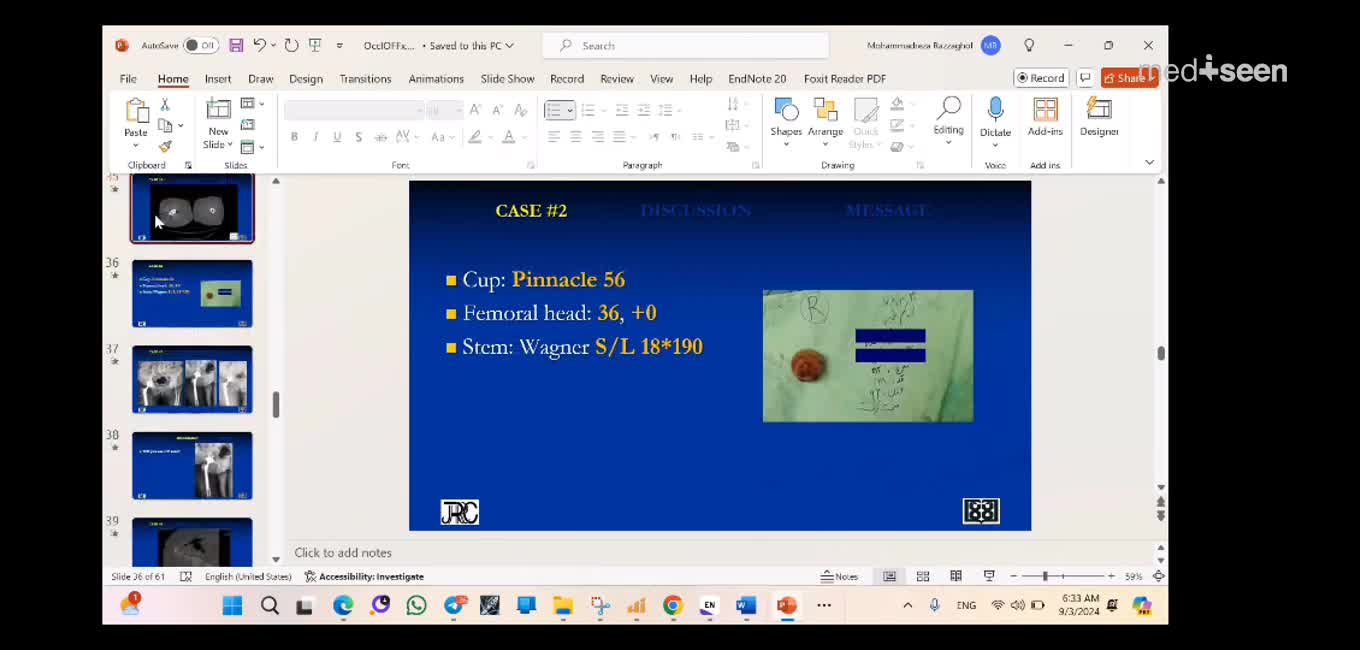Image resolution: width=1360 pixels, height=650 pixels.
Task: Click the Share button
Action: coord(1128,78)
